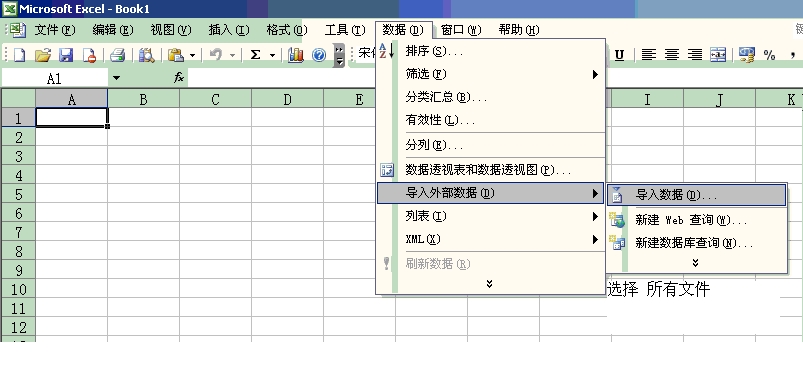Select column D header
The height and width of the screenshot is (384, 803).
287,99
